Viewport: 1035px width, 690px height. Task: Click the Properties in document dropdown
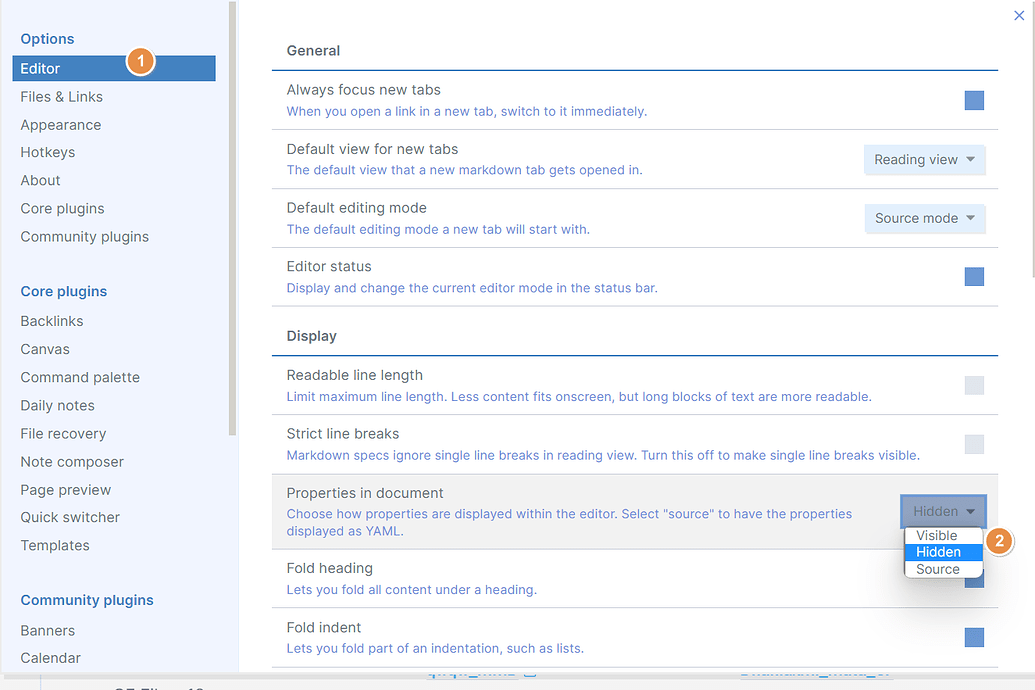943,511
